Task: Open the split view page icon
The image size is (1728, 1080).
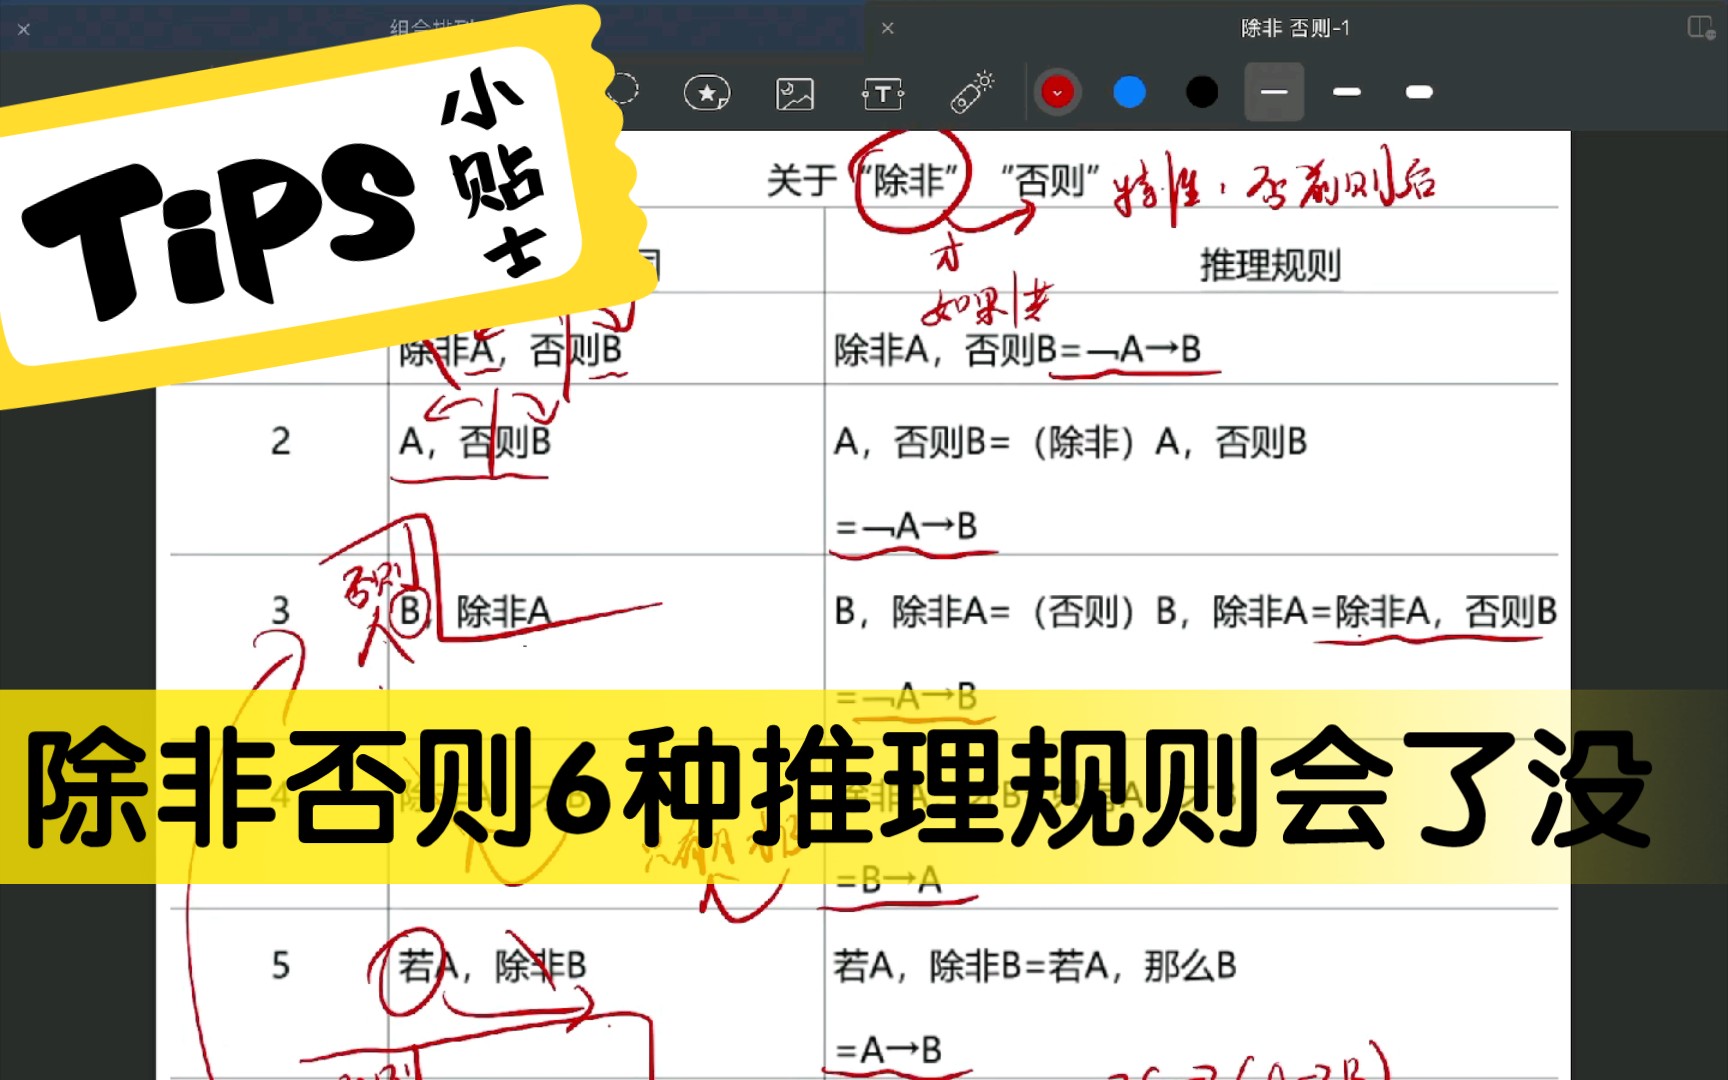Action: (x=1701, y=27)
